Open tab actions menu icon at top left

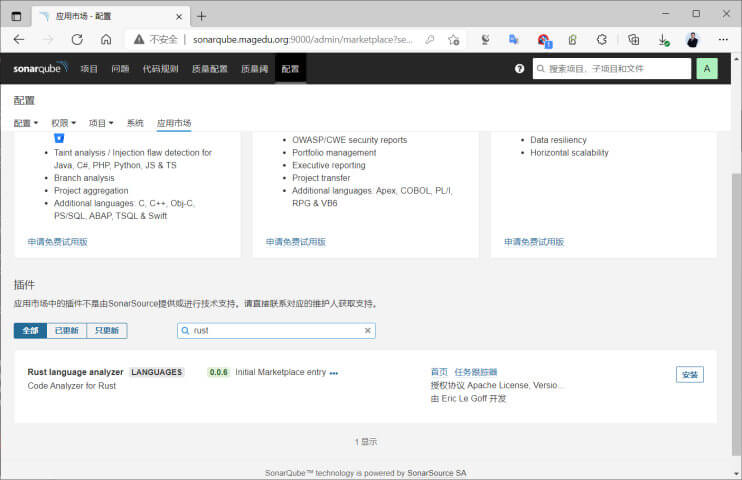tap(16, 16)
